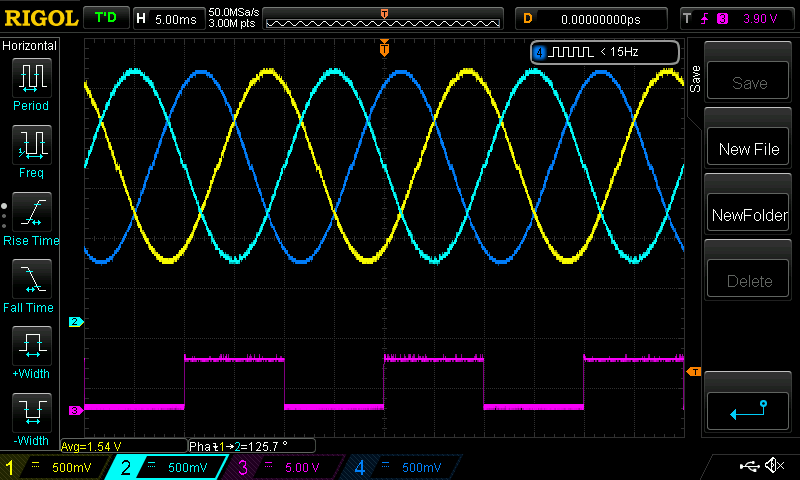Click the channel 4 frequency counter readout
The height and width of the screenshot is (480, 800).
tap(604, 52)
